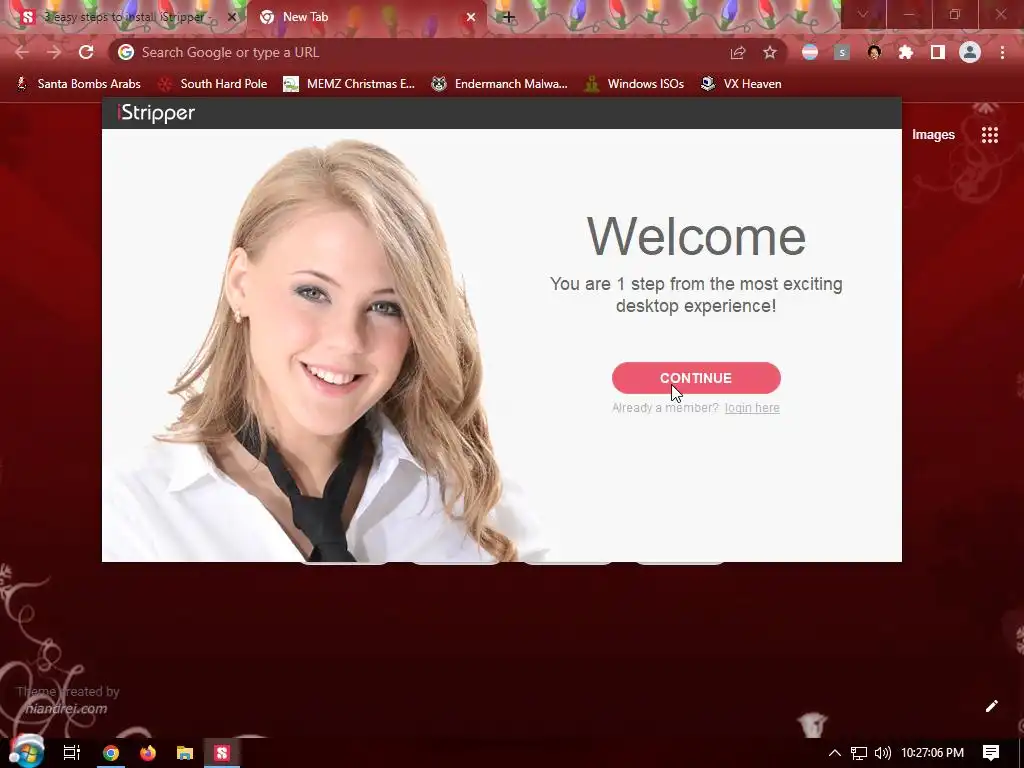Select the iStripper taskbar icon

pos(222,752)
